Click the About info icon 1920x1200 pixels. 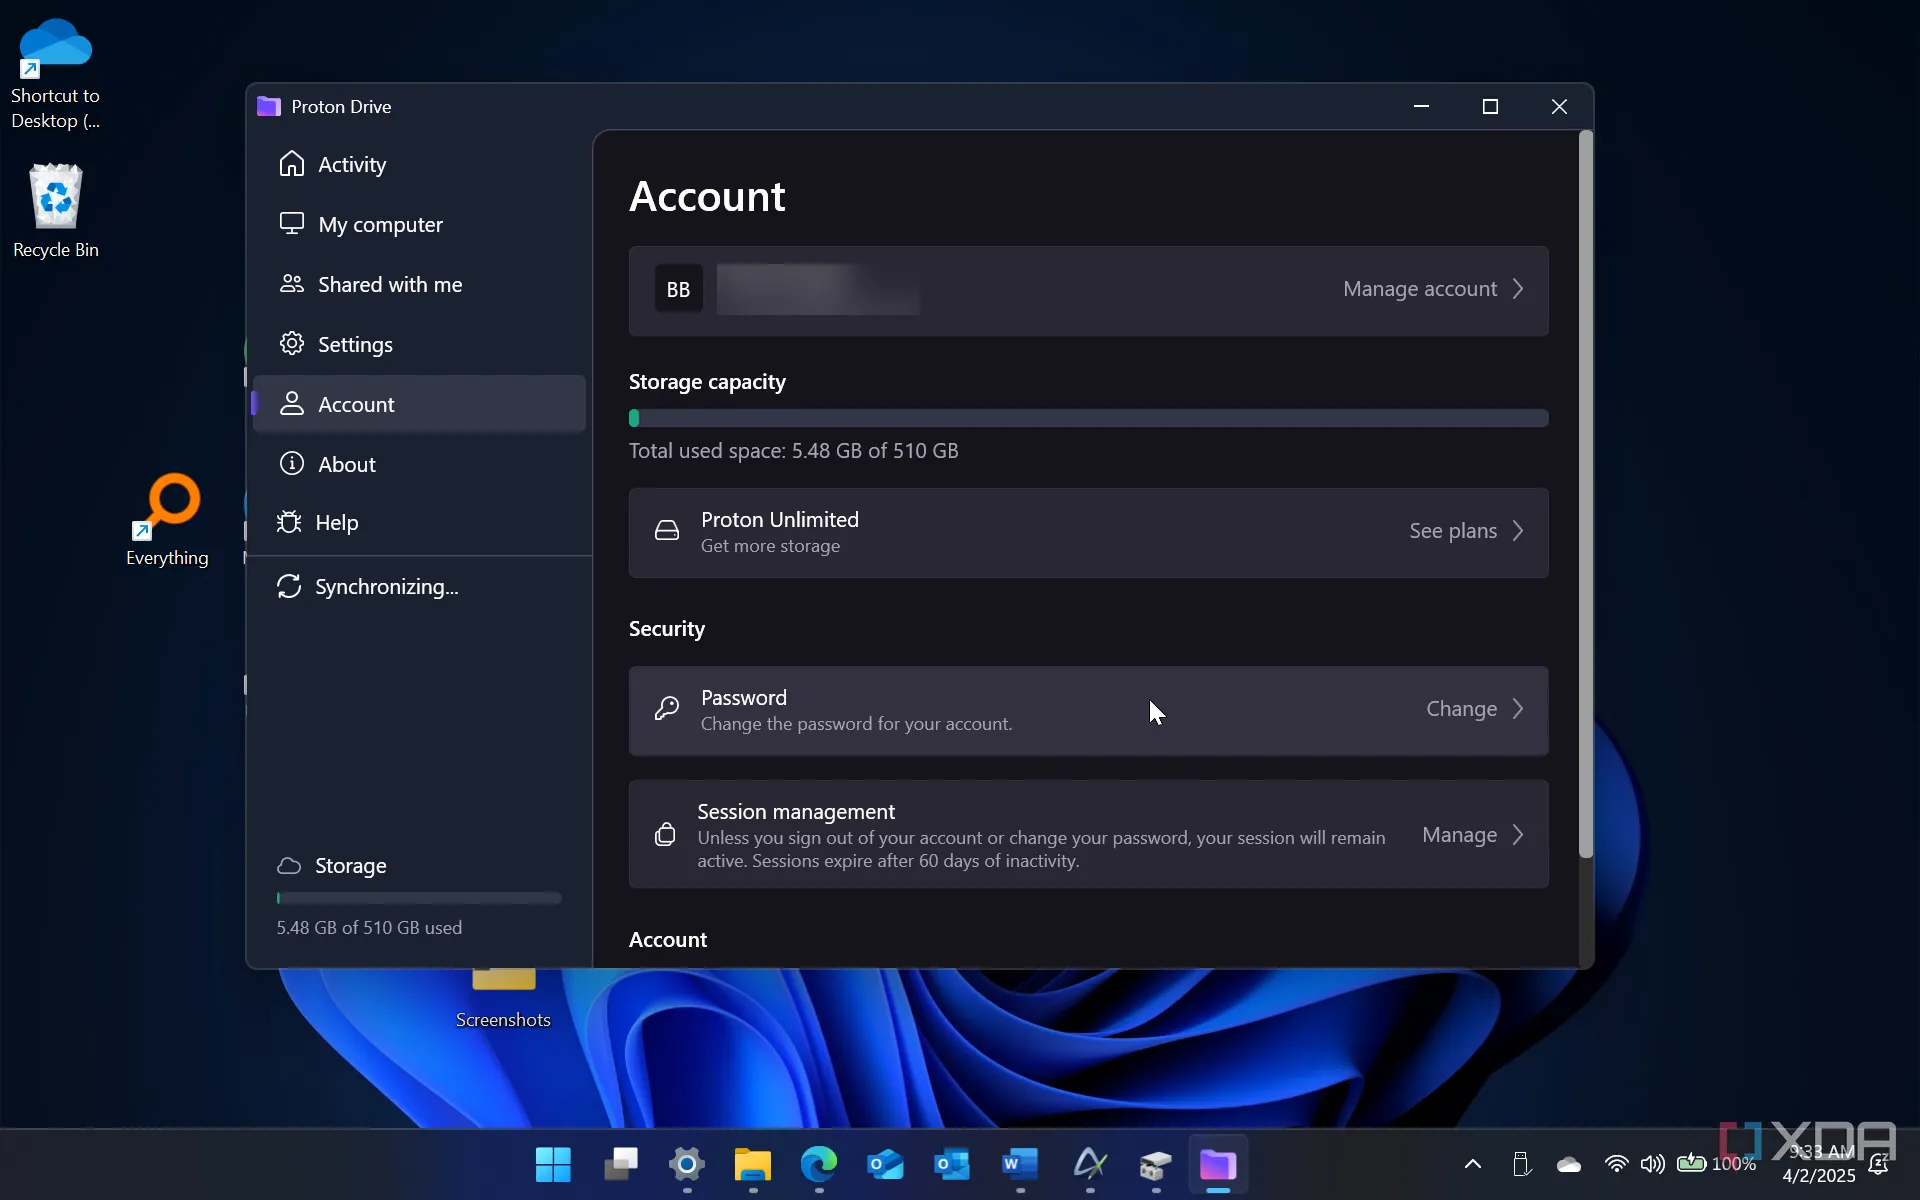coord(291,463)
